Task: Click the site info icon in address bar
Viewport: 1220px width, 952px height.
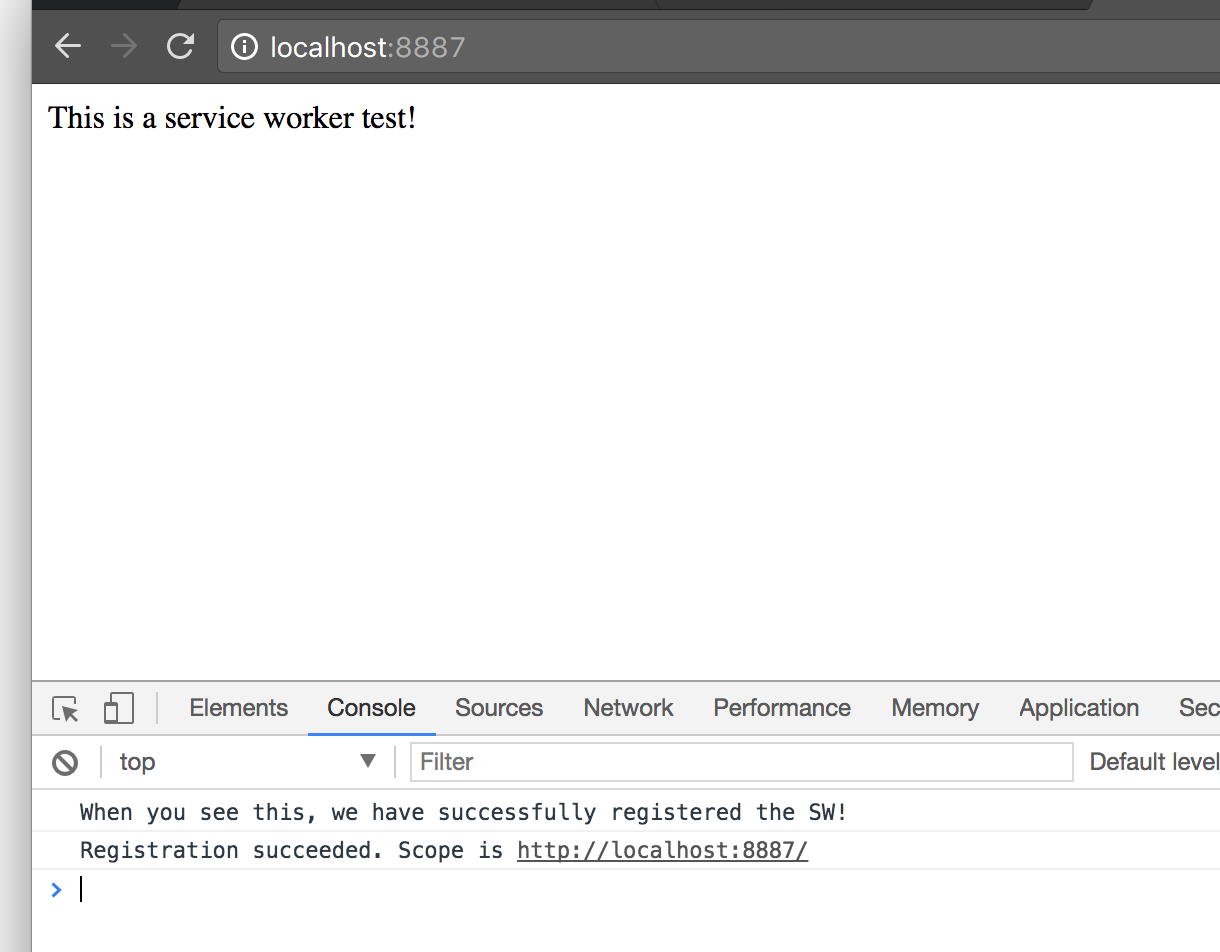Action: pos(244,47)
